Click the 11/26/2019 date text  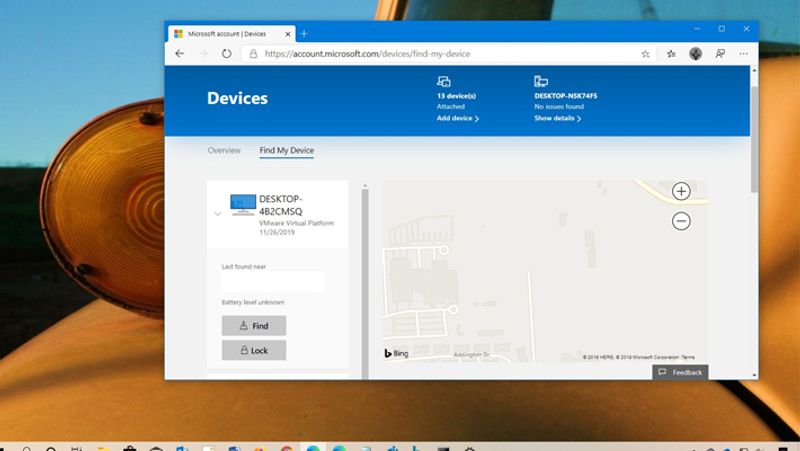[x=277, y=233]
